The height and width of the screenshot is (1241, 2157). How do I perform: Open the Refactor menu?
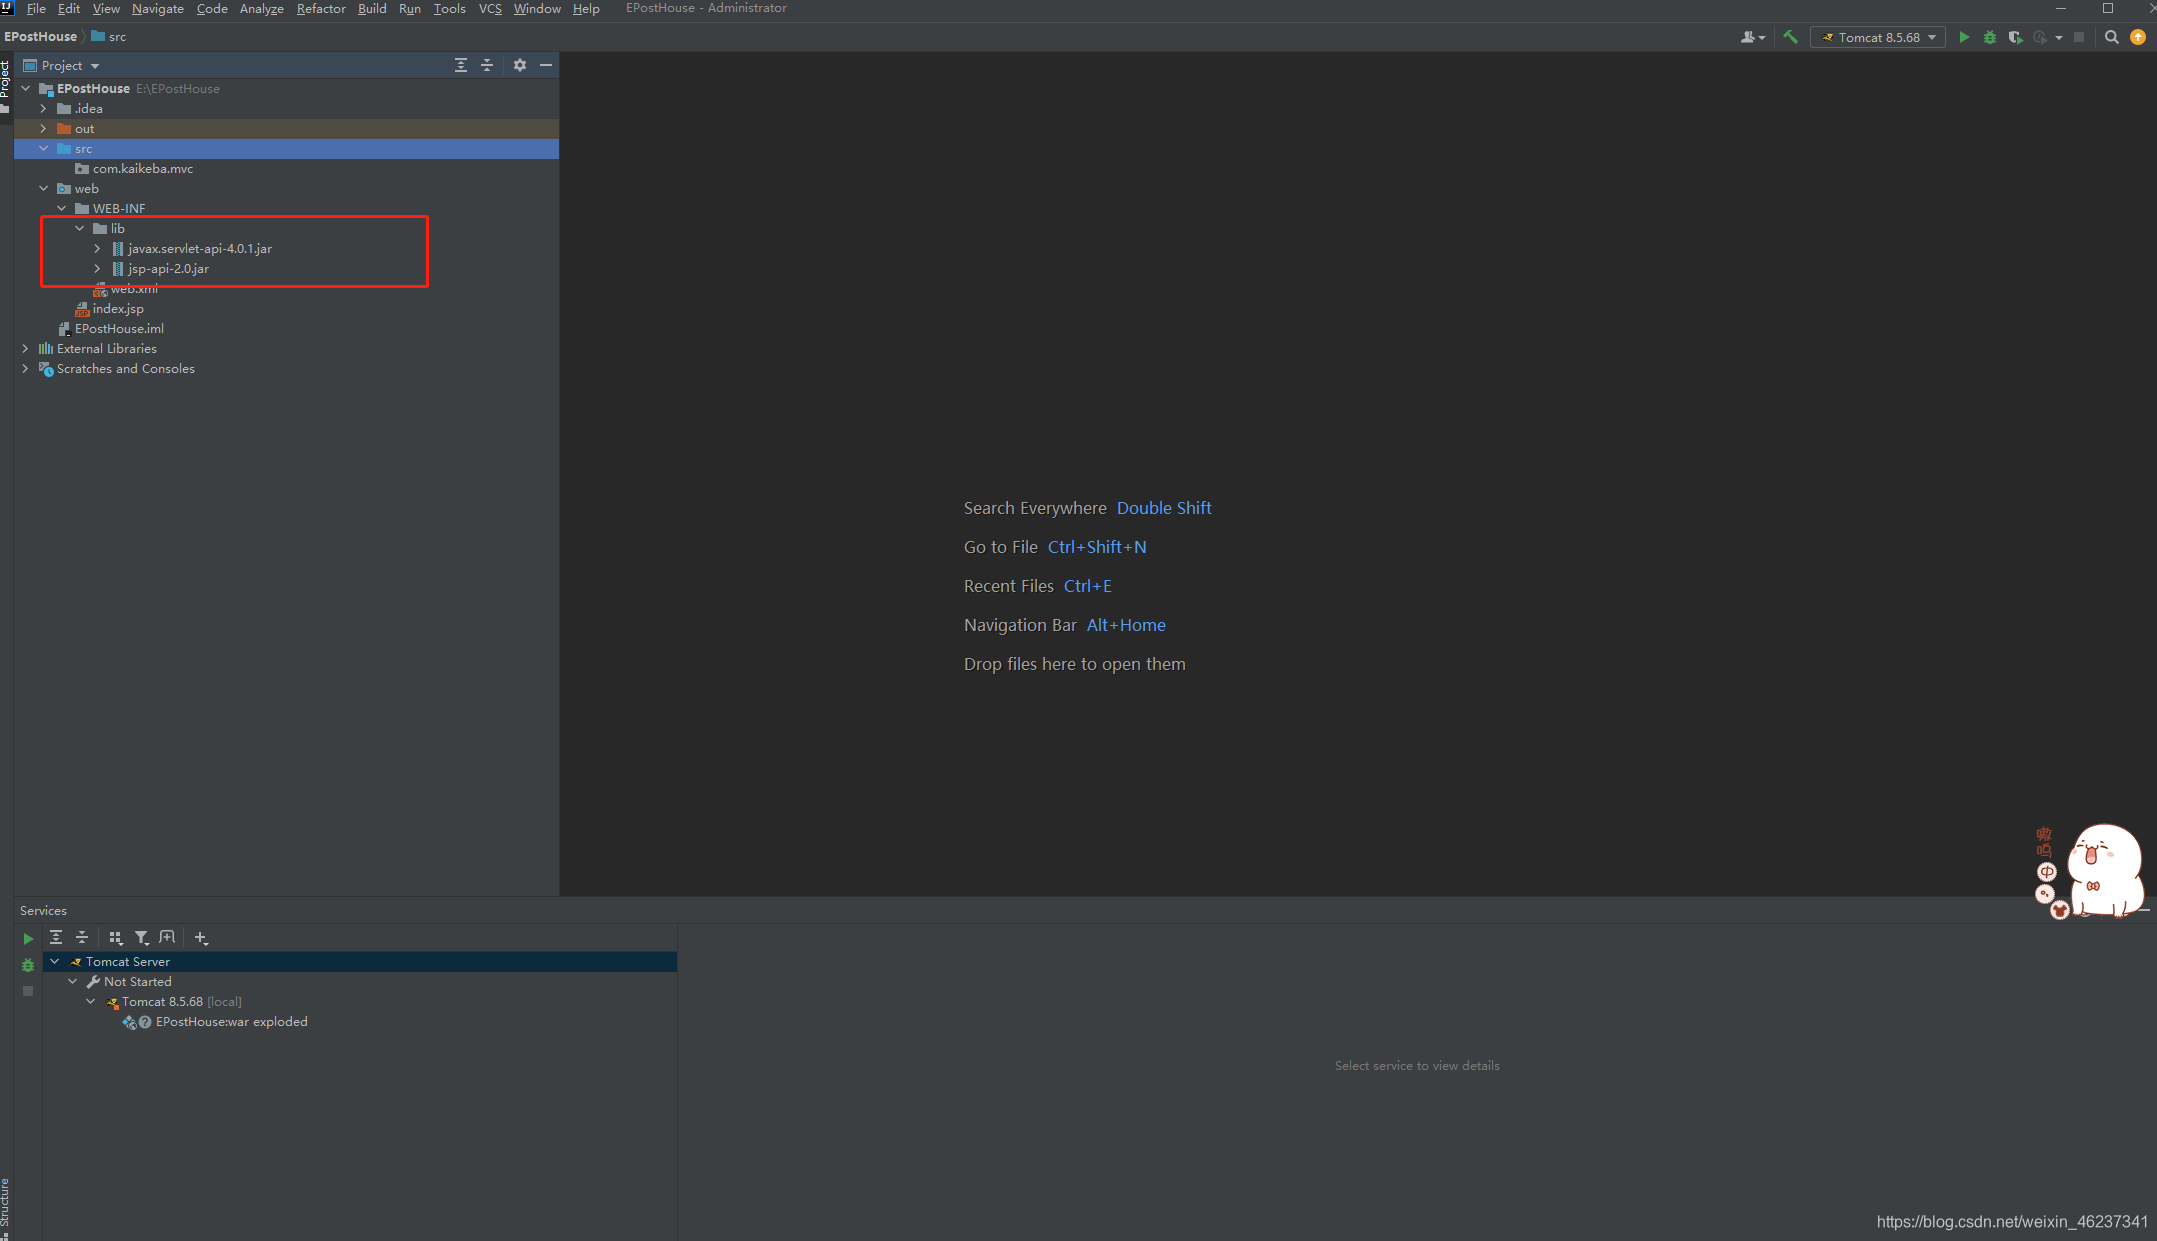[320, 9]
